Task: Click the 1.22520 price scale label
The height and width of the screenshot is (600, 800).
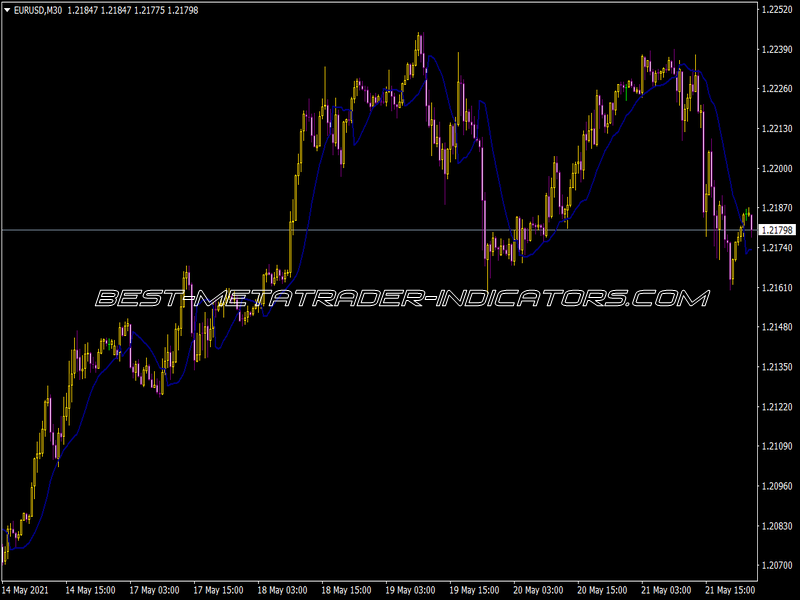Action: pyautogui.click(x=777, y=10)
